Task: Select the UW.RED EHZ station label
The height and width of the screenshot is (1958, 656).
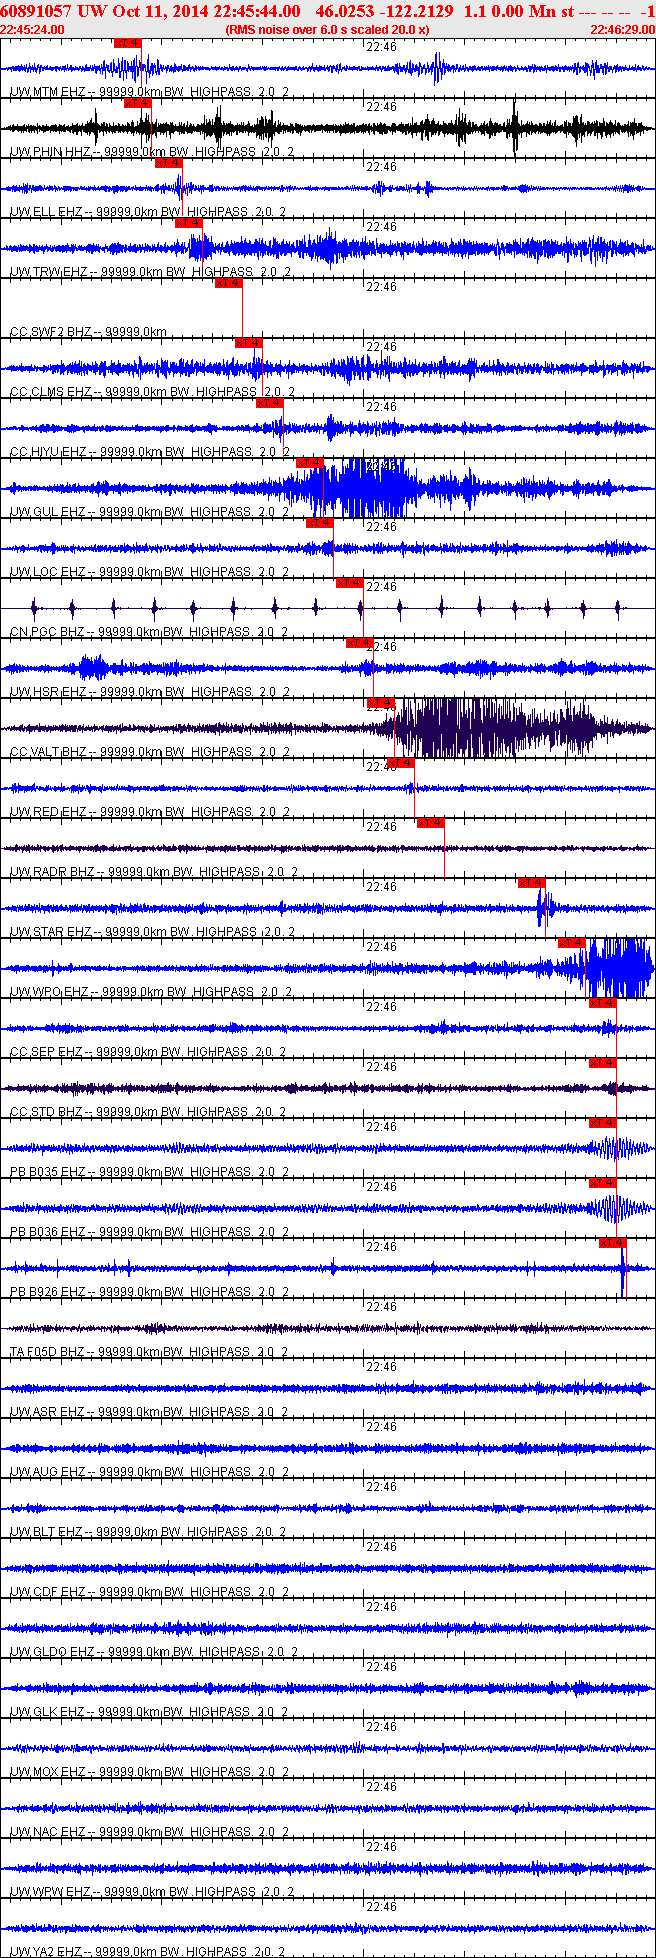Action: tap(47, 812)
